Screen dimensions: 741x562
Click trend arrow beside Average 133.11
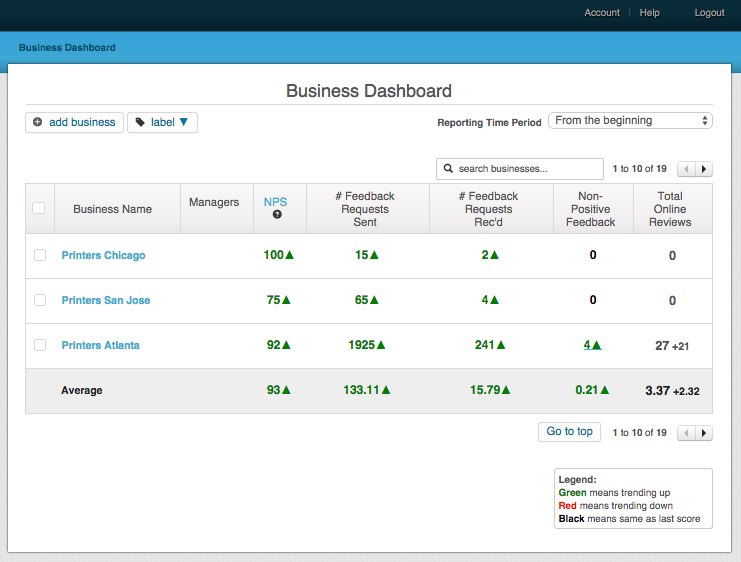(386, 390)
